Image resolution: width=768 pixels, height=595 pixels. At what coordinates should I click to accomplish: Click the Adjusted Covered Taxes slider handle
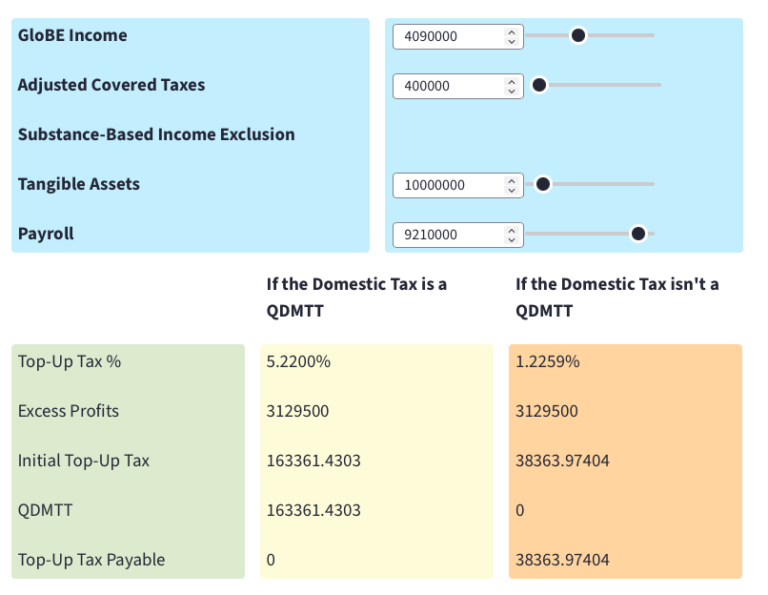coord(539,85)
